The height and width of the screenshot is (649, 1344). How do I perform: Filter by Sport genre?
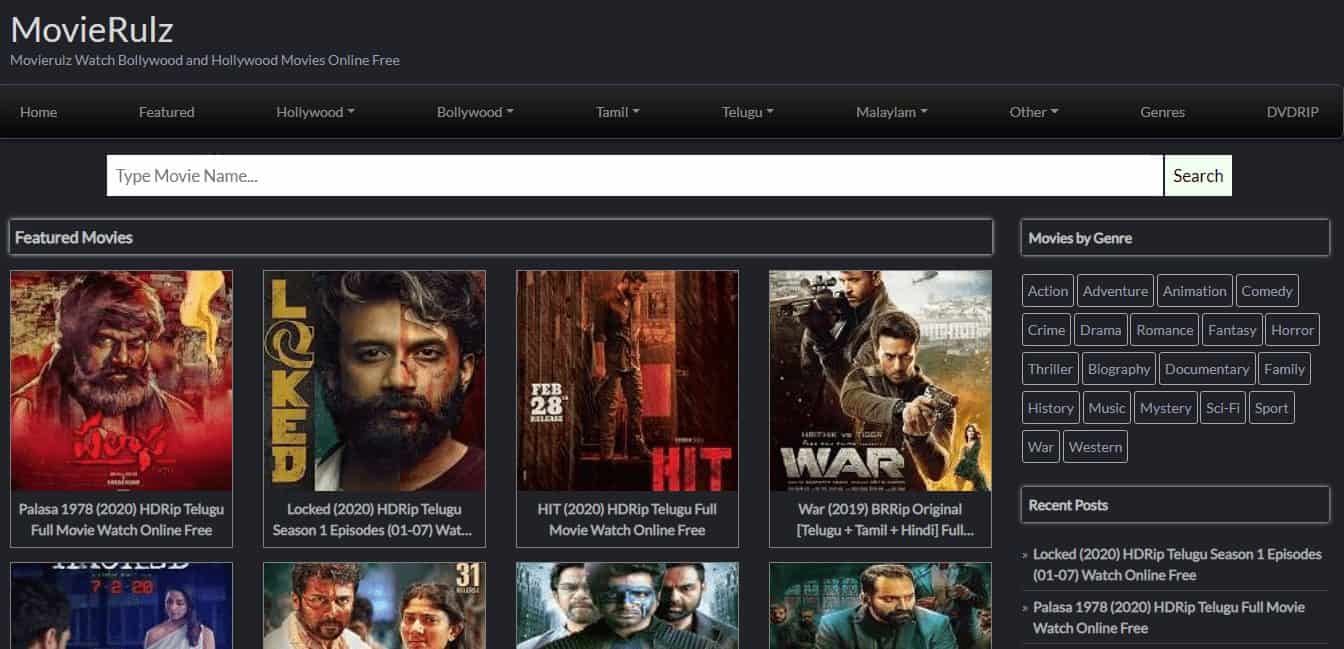(1272, 408)
